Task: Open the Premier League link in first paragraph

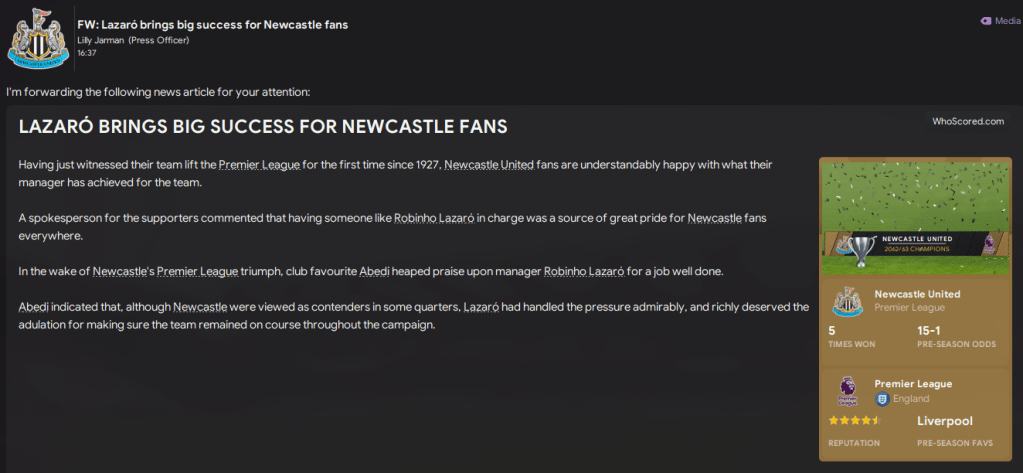Action: point(259,164)
